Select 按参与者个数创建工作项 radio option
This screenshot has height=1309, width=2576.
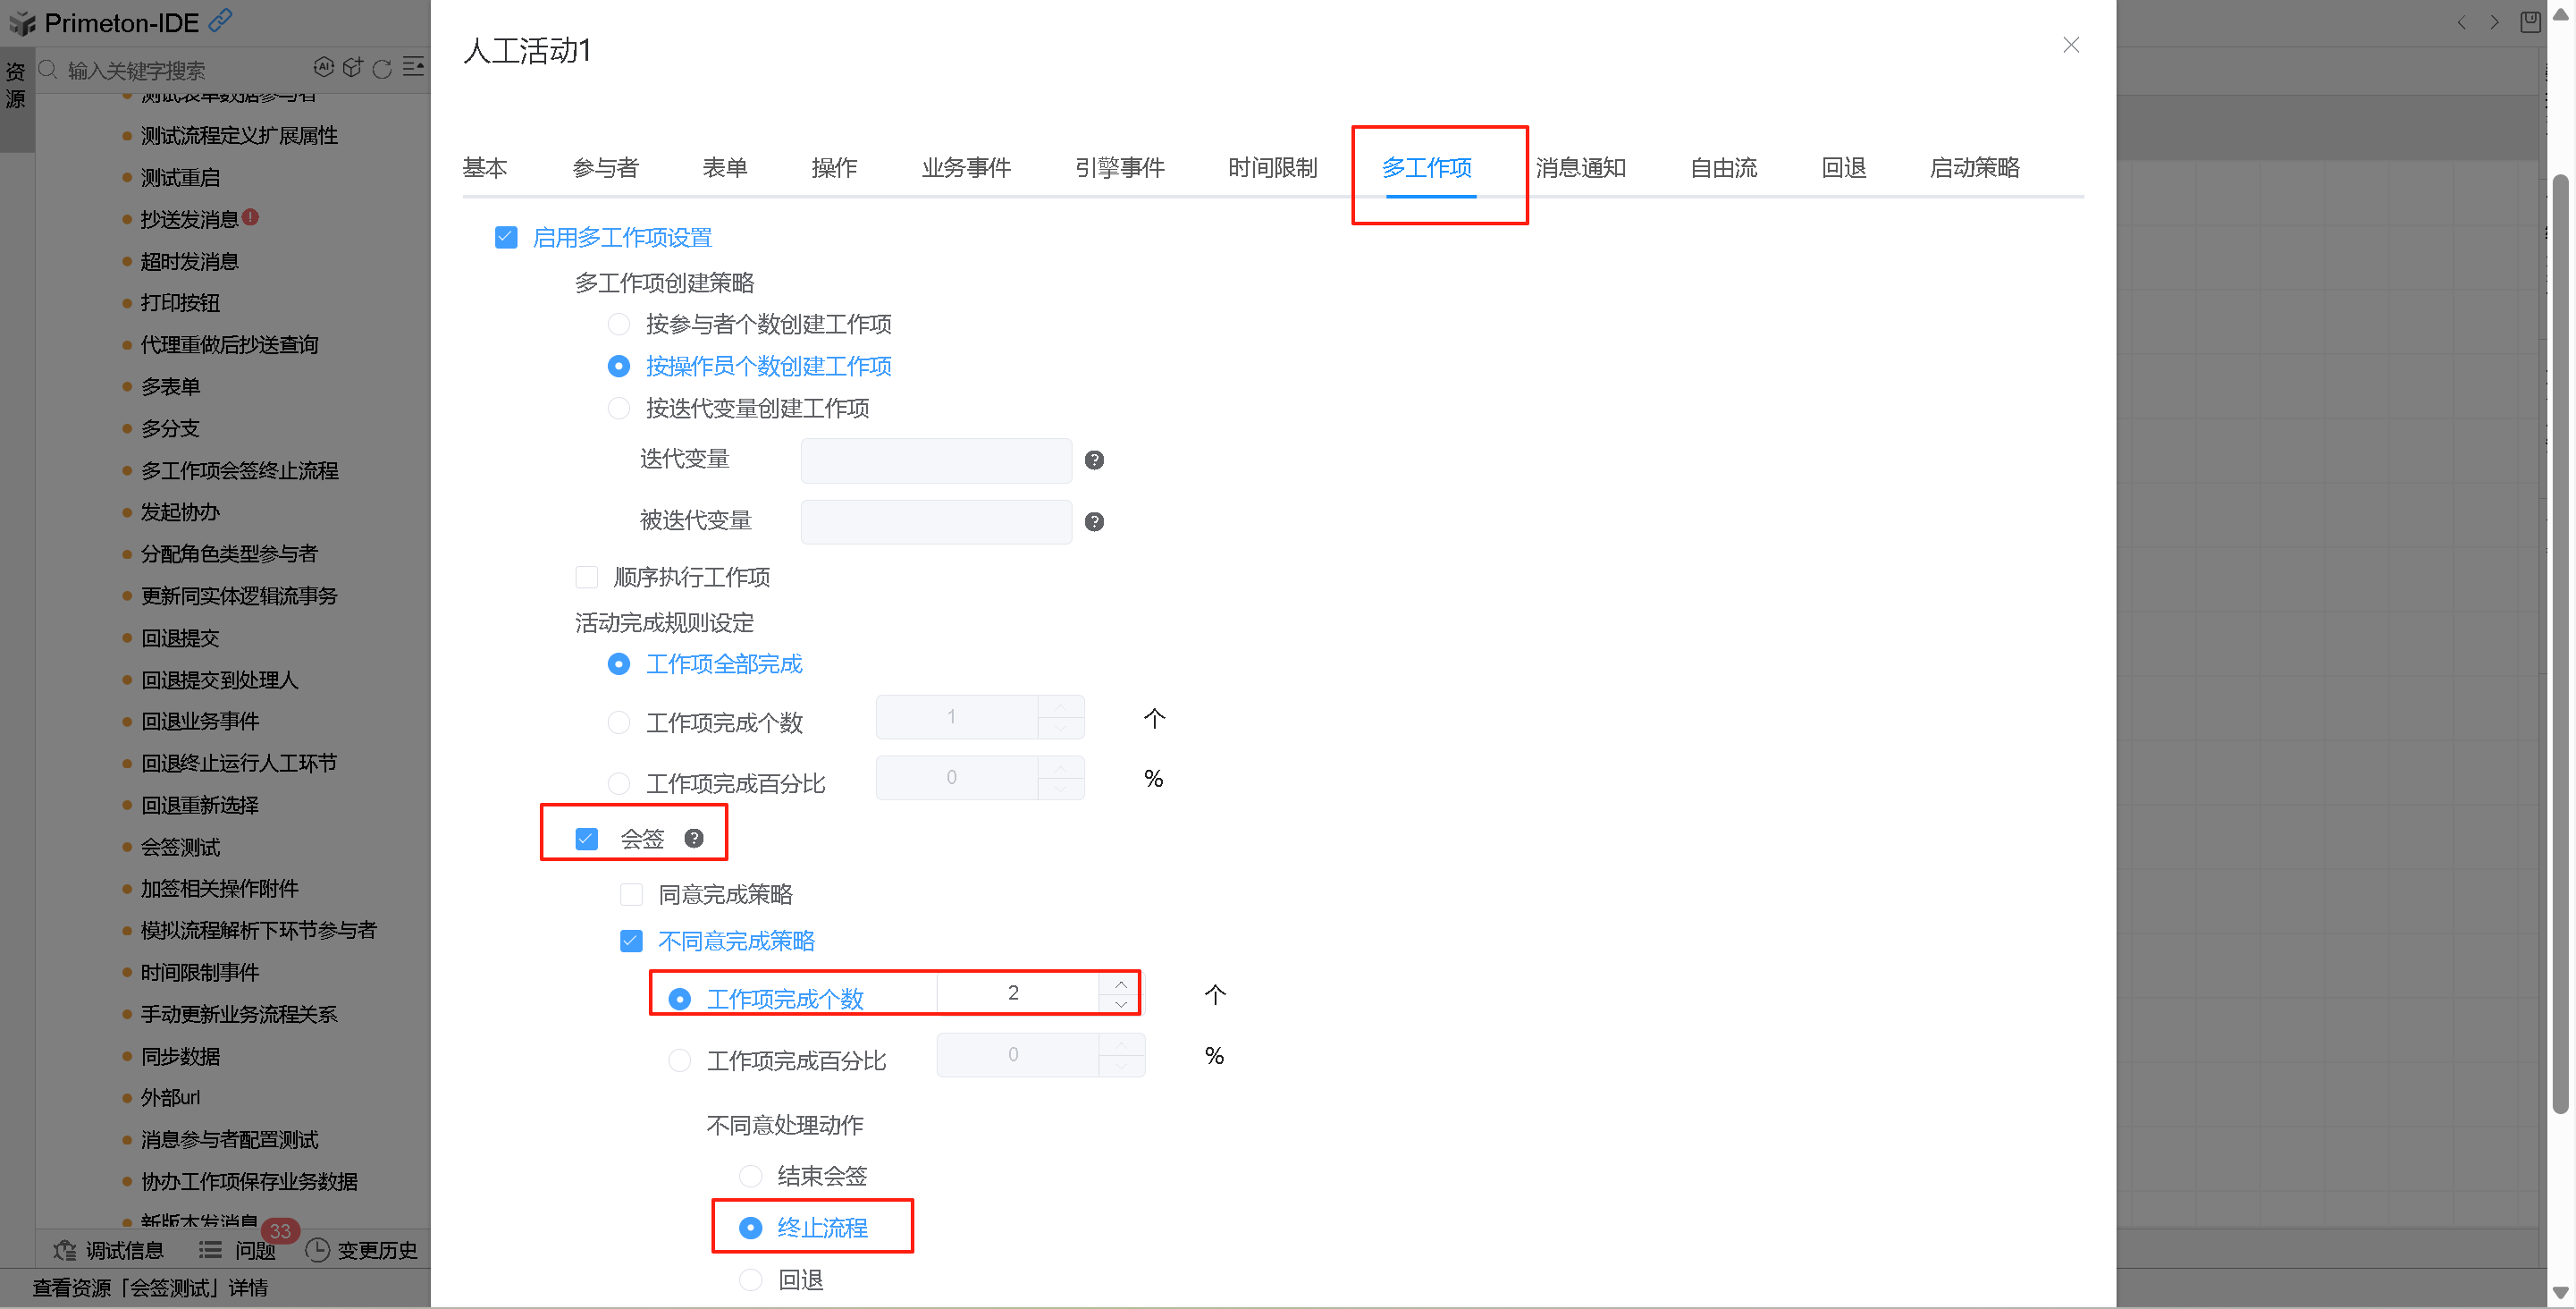(x=619, y=324)
